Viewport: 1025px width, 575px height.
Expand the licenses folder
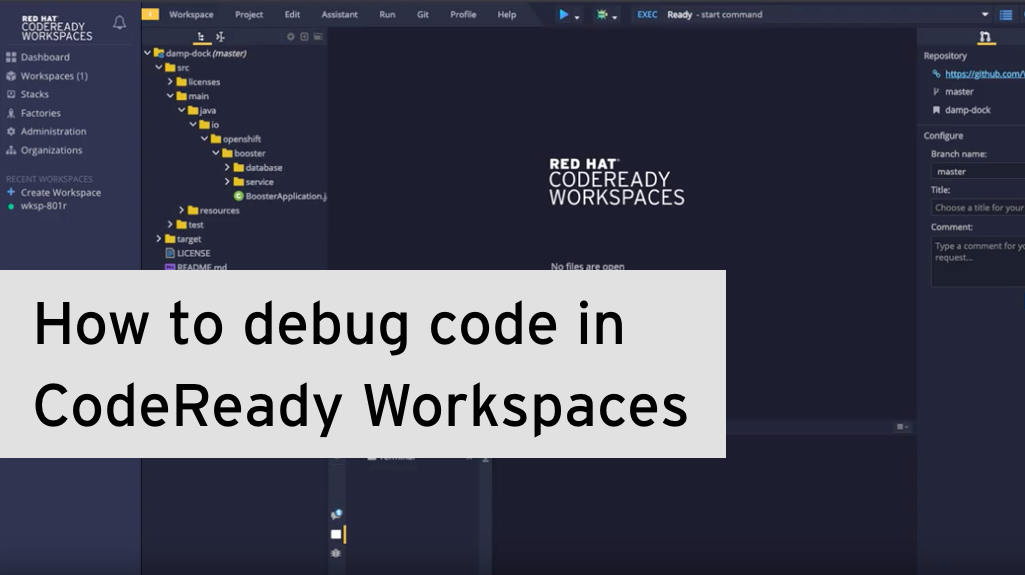click(x=170, y=82)
